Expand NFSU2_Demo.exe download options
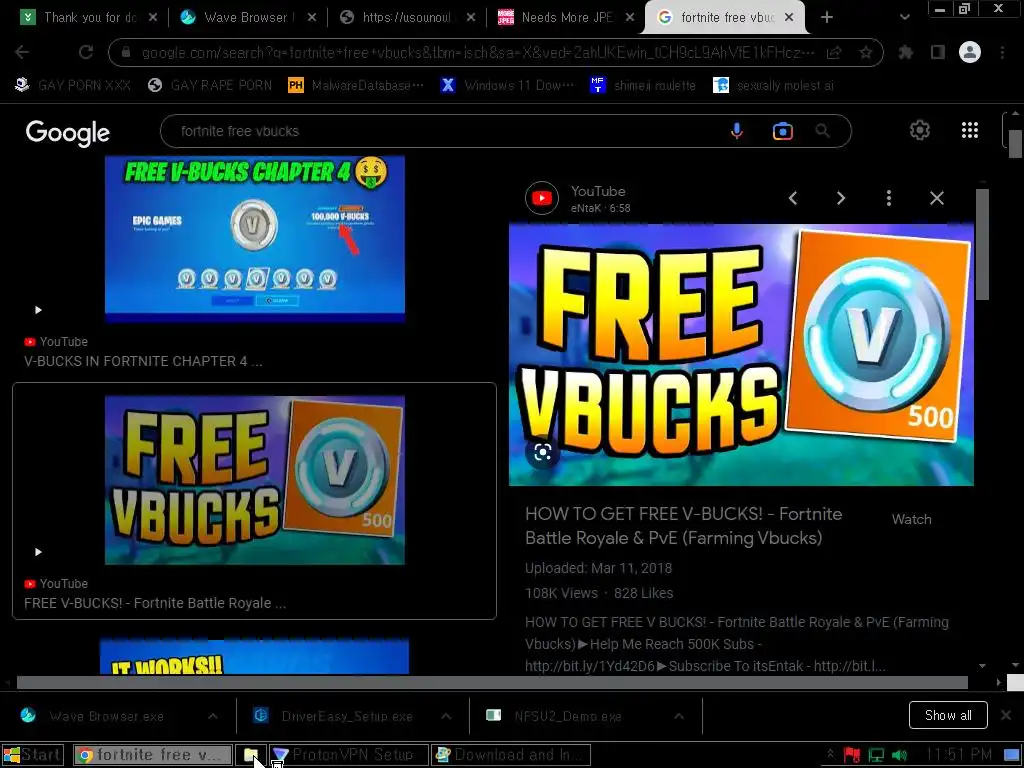The image size is (1024, 768). point(679,716)
